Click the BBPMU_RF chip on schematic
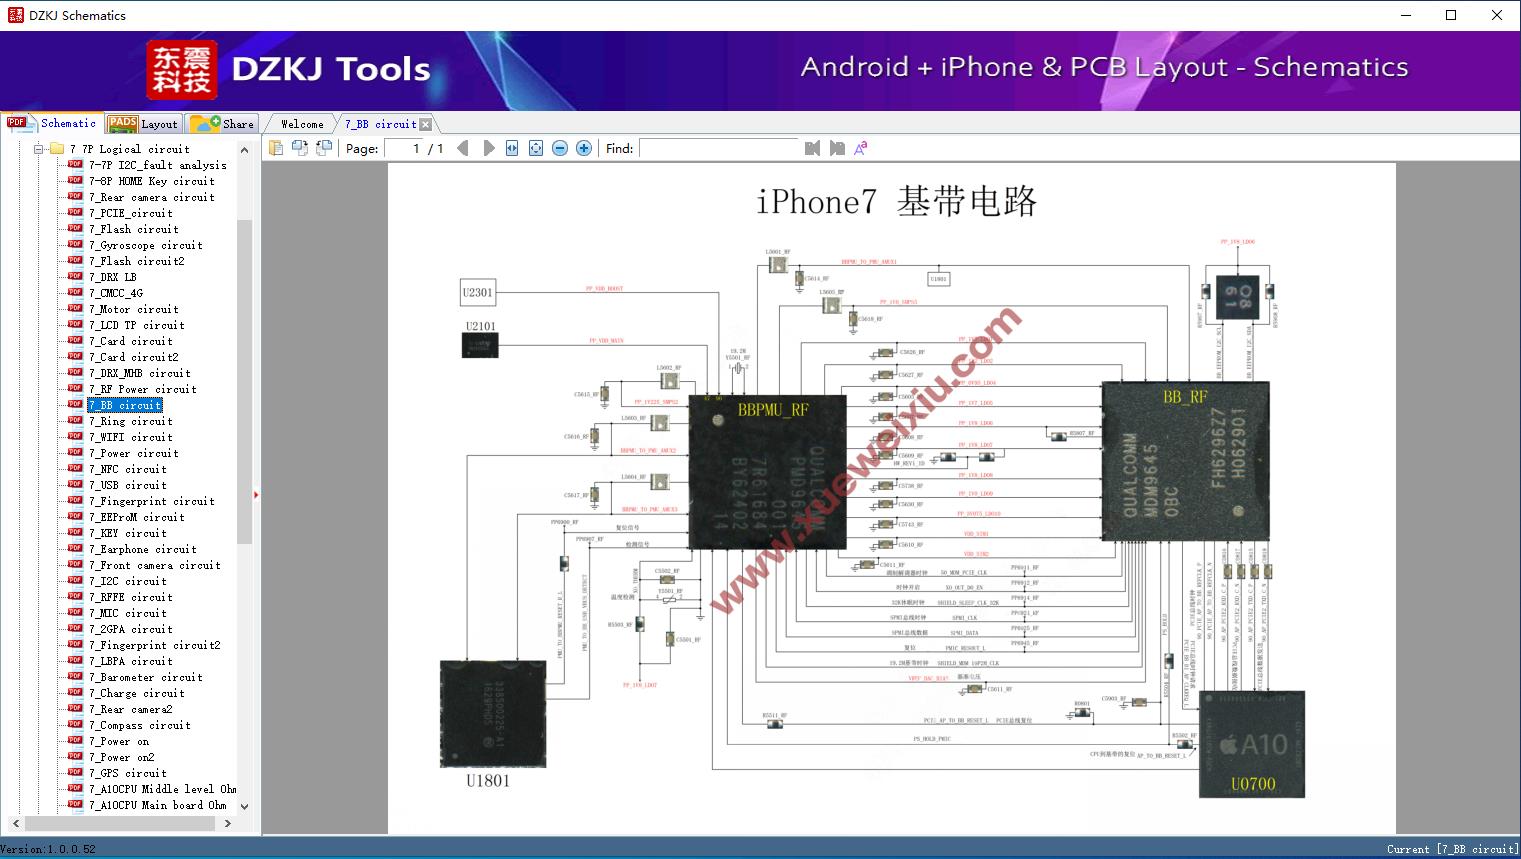This screenshot has width=1521, height=859. 768,472
